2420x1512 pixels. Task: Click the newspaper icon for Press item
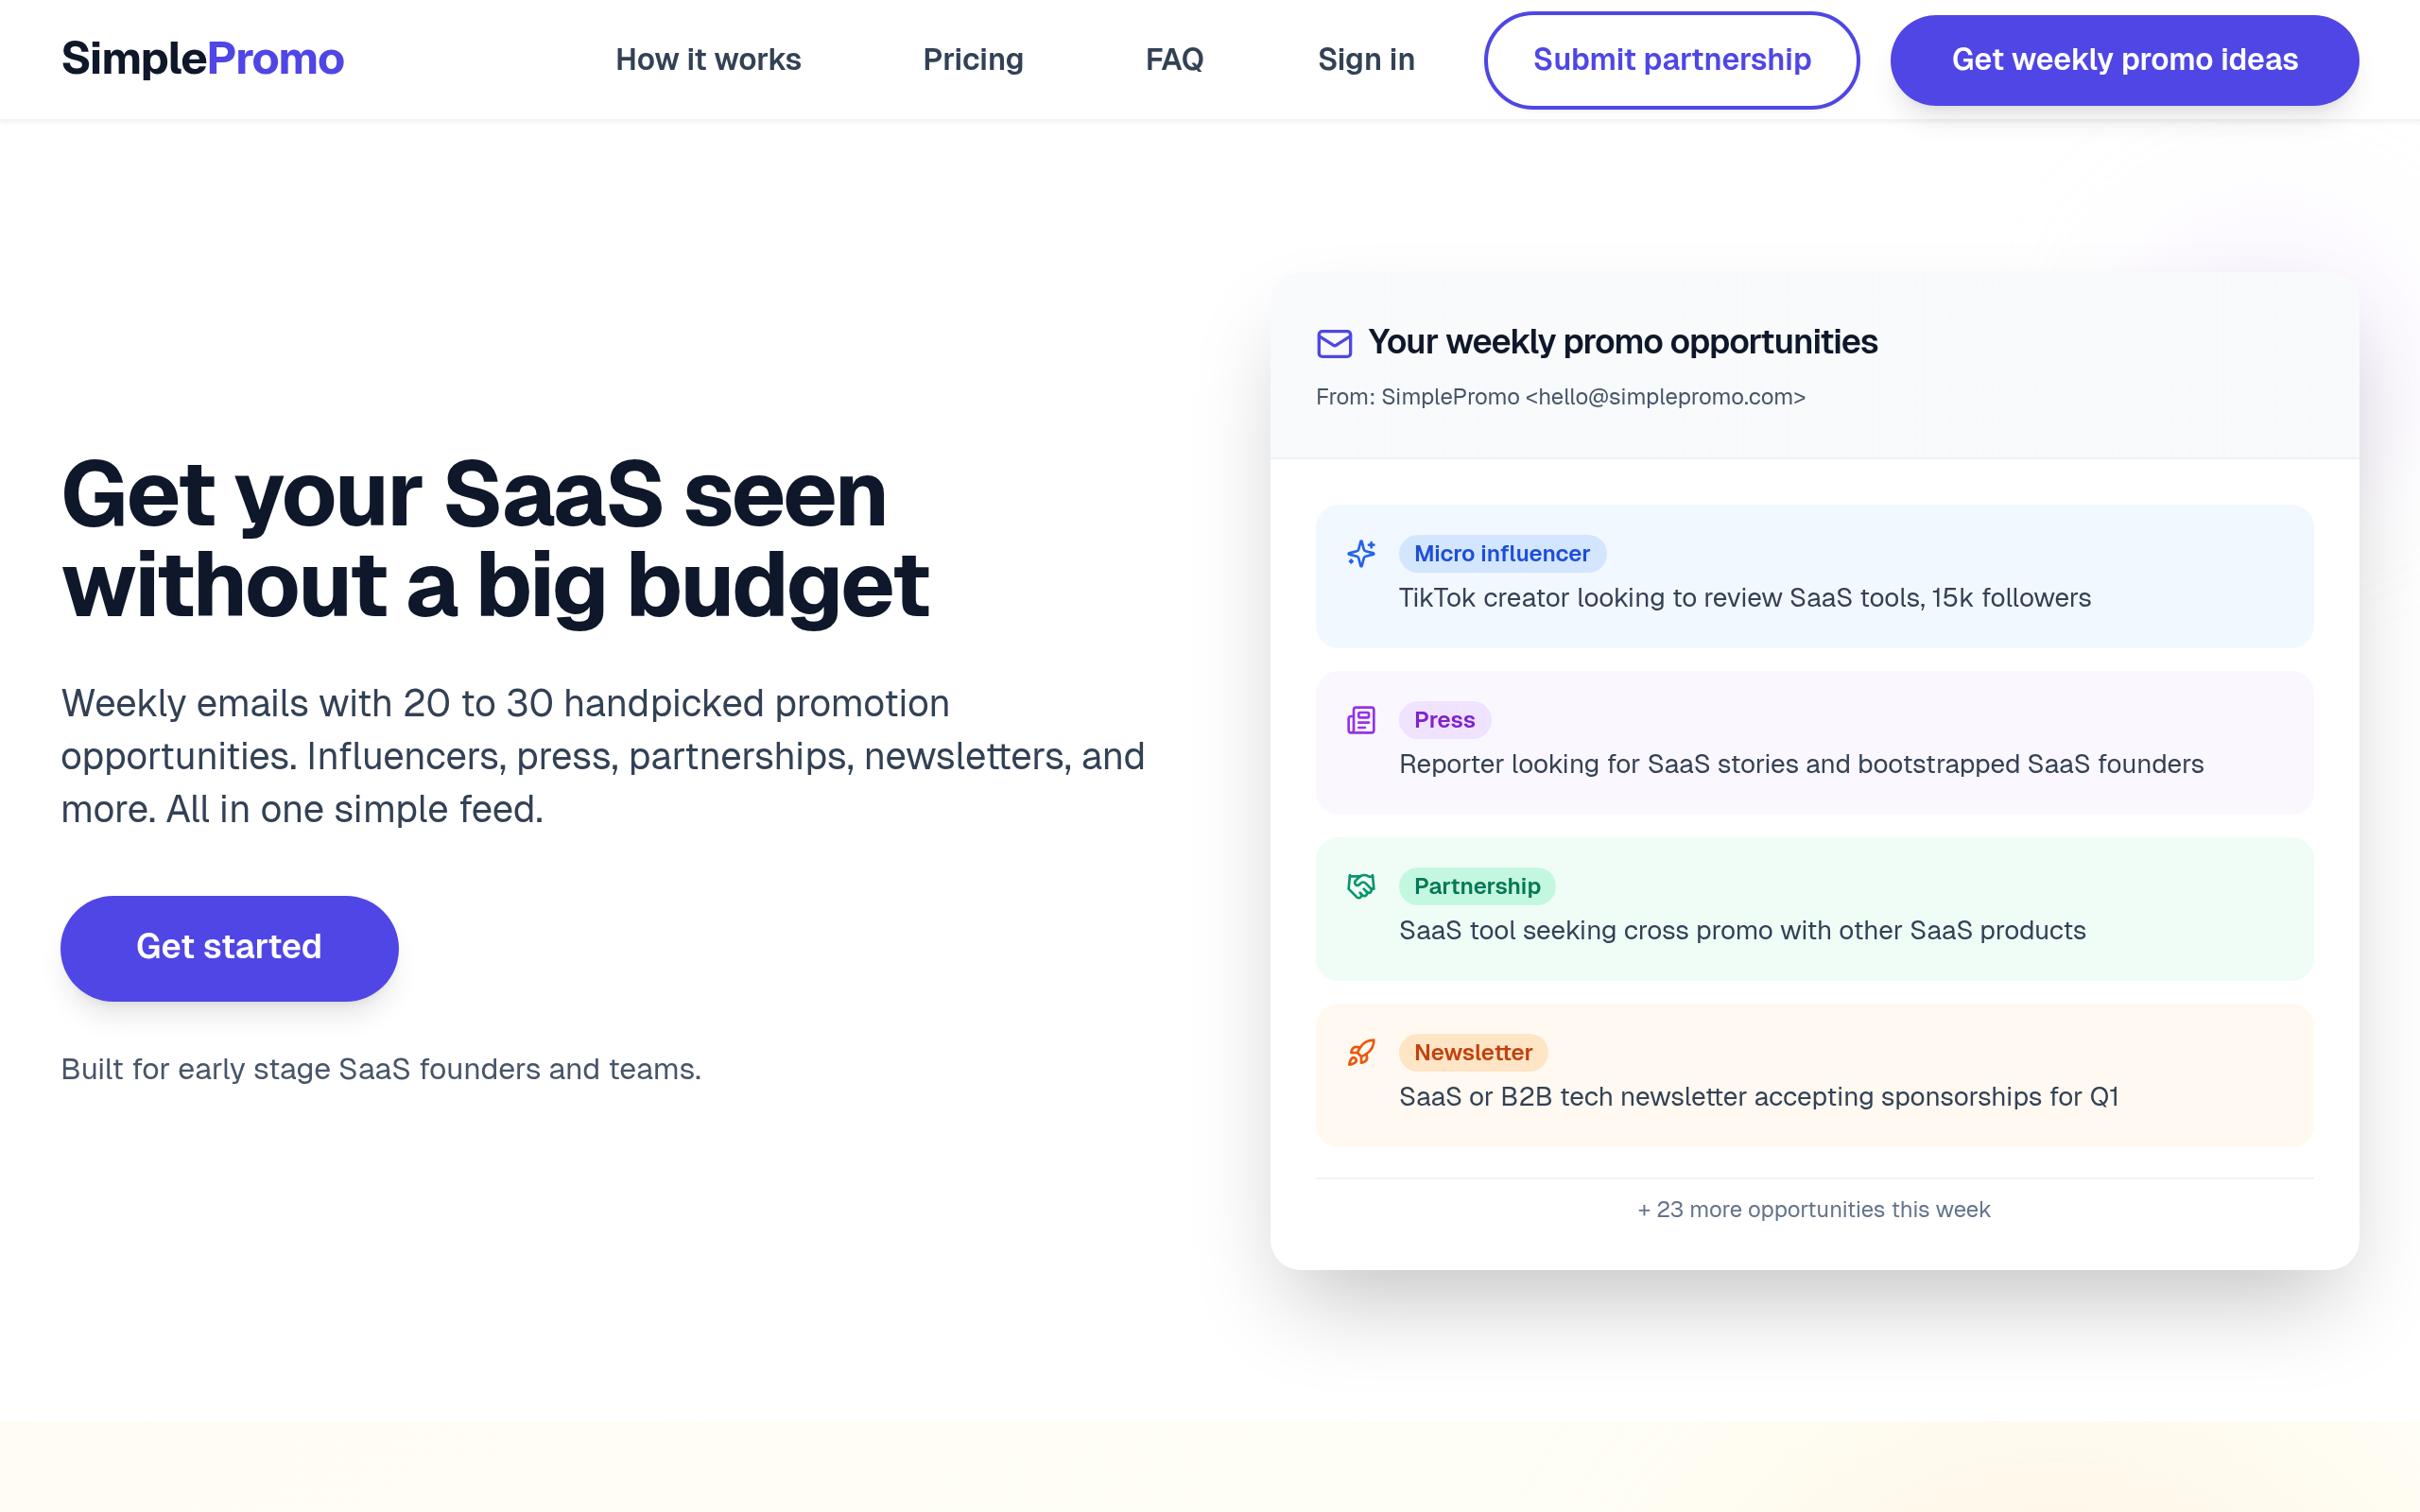coord(1361,720)
